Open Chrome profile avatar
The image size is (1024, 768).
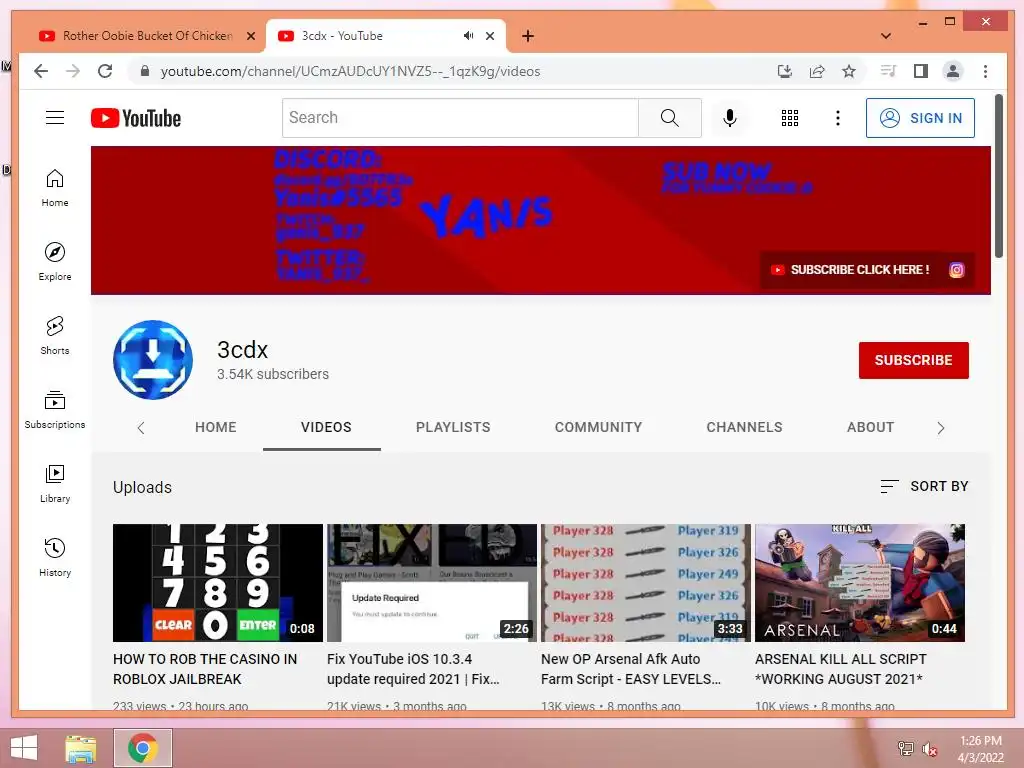pos(953,71)
